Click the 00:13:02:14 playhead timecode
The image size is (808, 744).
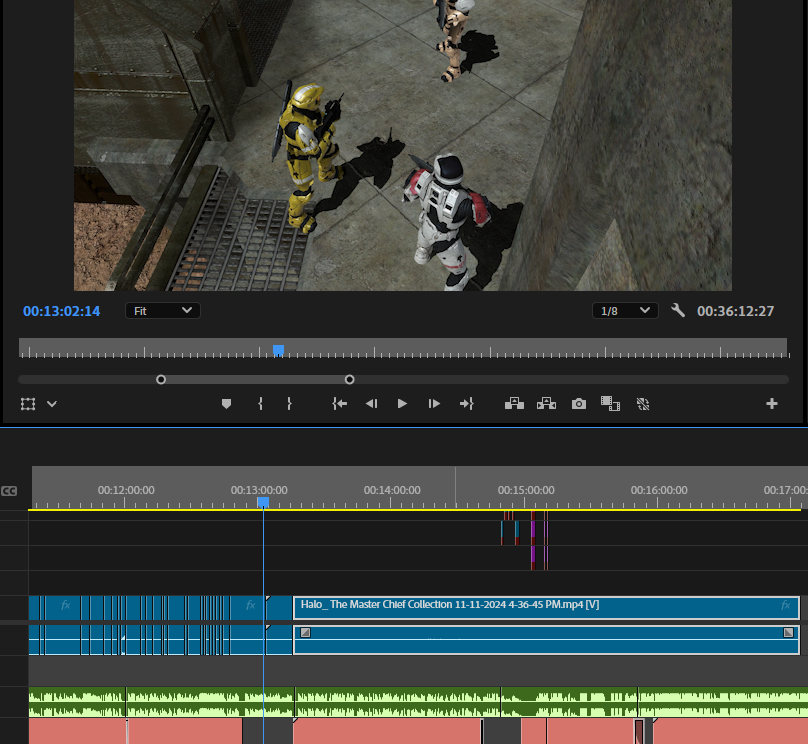(62, 311)
